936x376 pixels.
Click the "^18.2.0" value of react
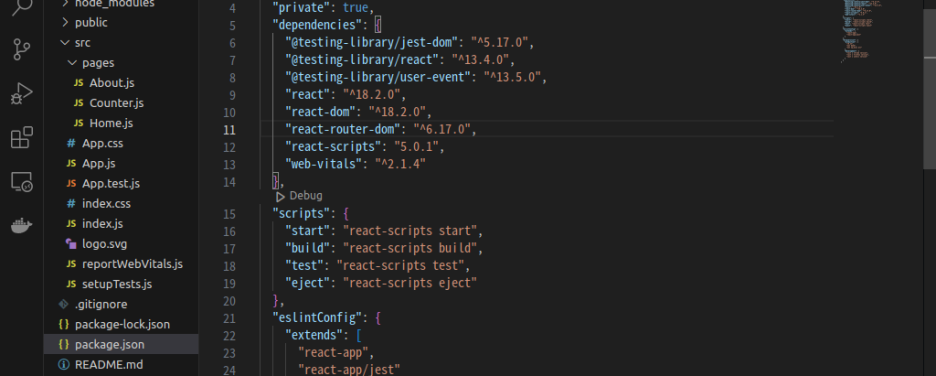tap(371, 94)
